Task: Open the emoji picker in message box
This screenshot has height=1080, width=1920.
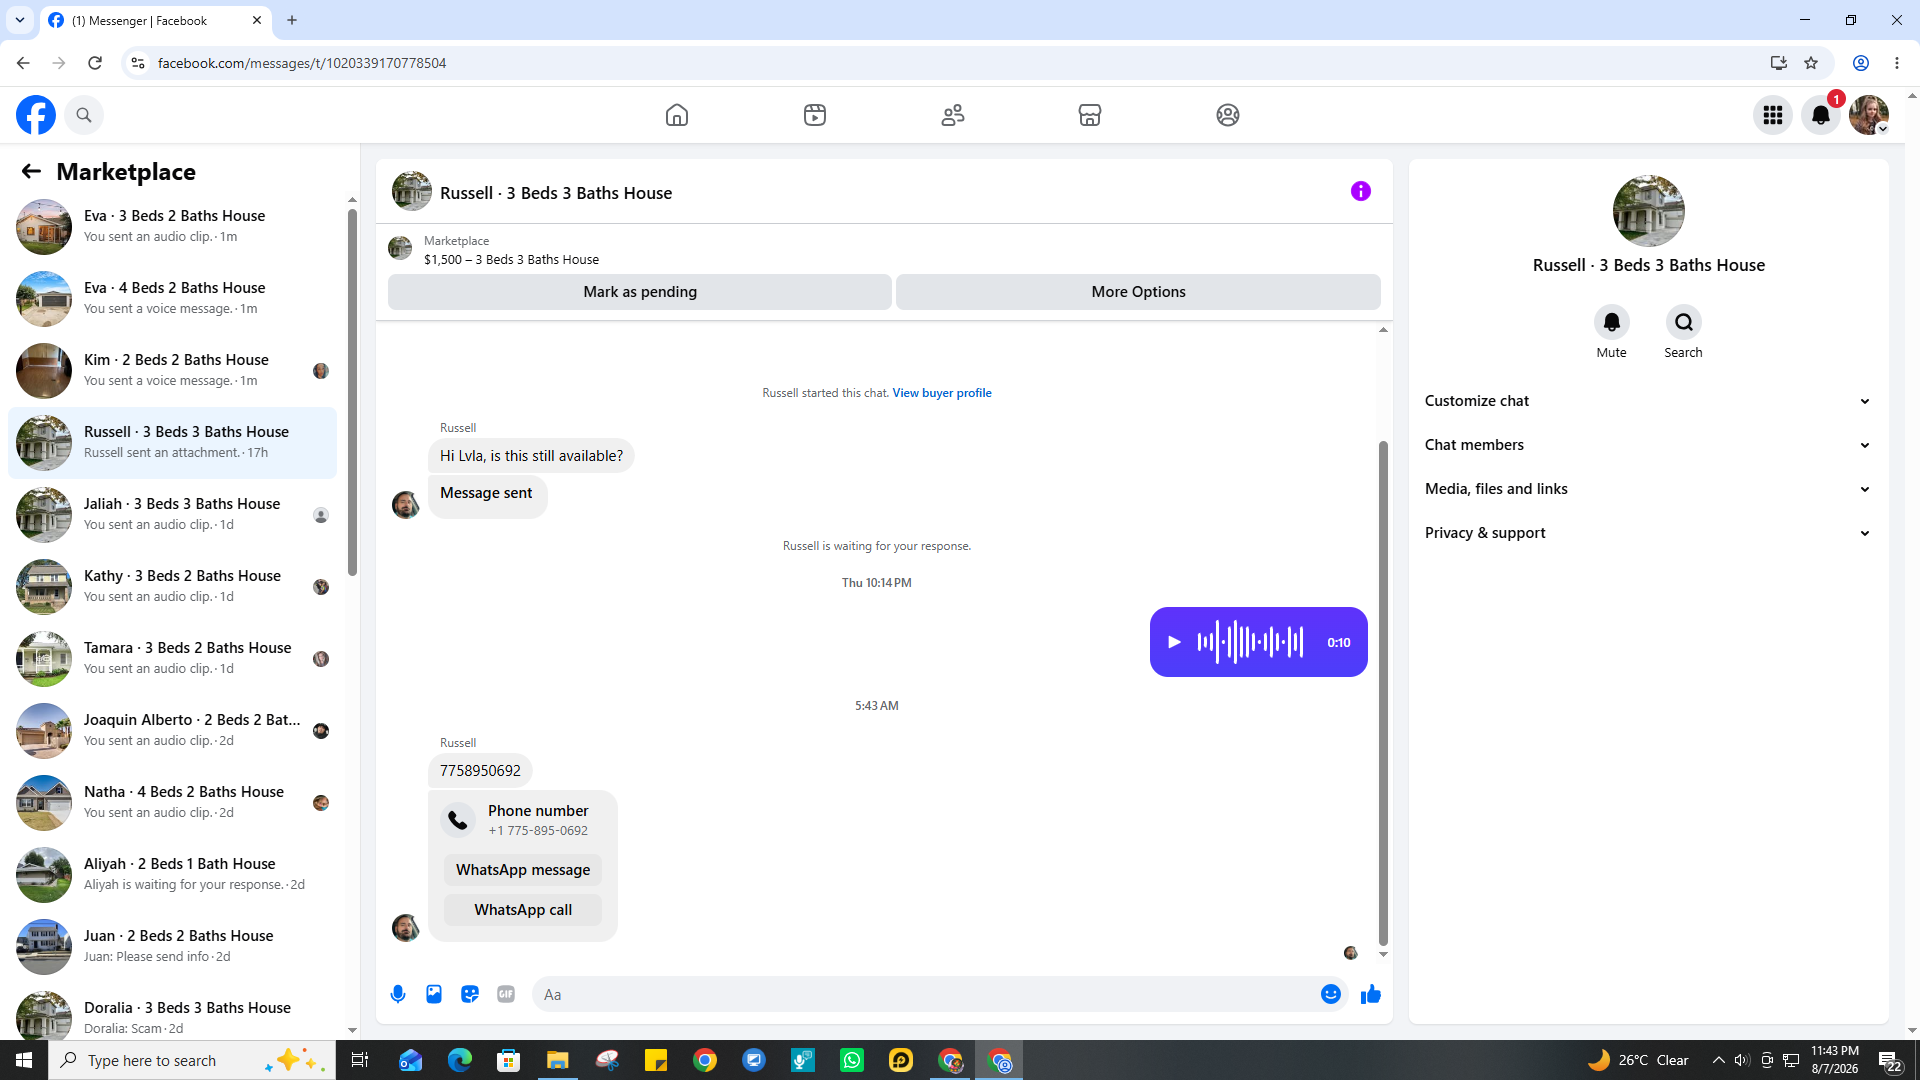Action: tap(1331, 994)
